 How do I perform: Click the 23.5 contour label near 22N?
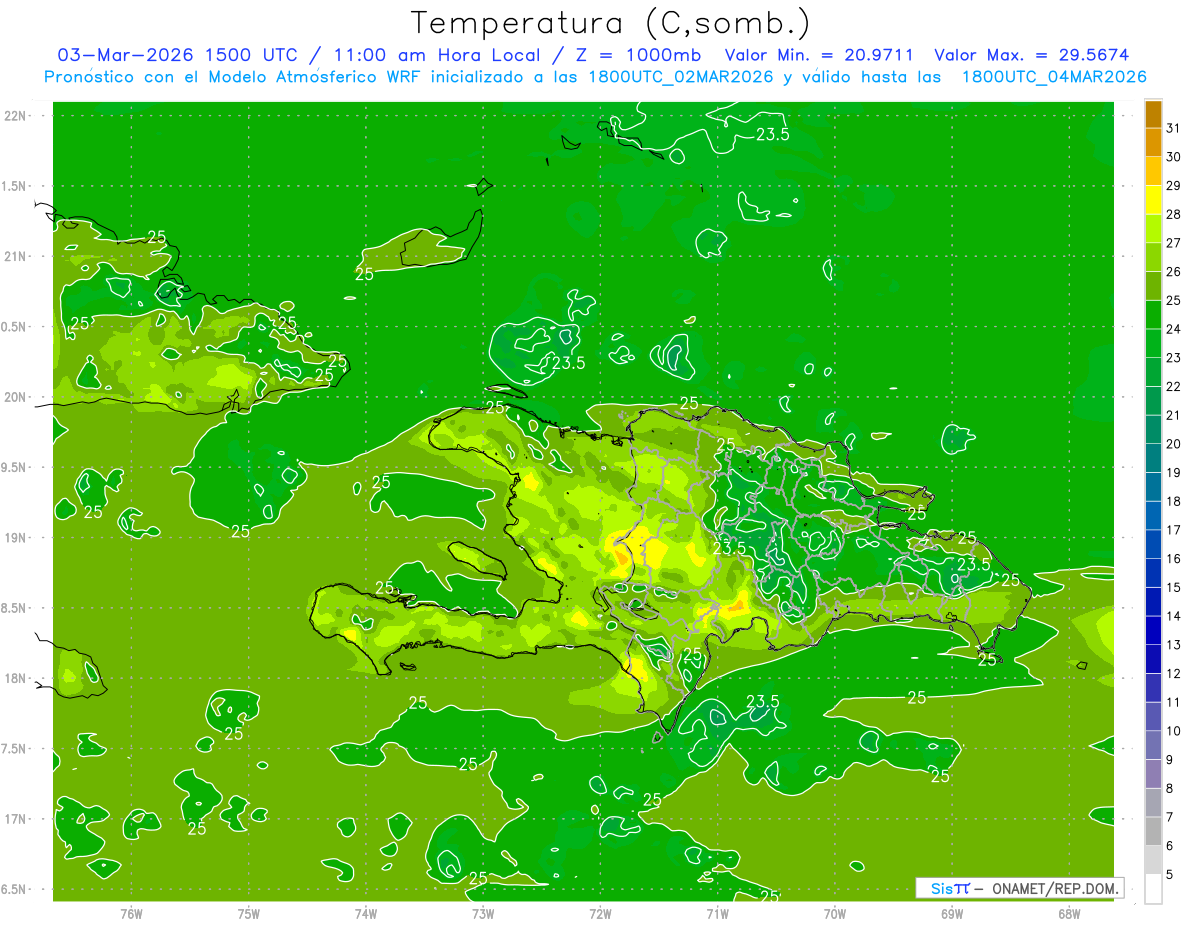[x=772, y=134]
